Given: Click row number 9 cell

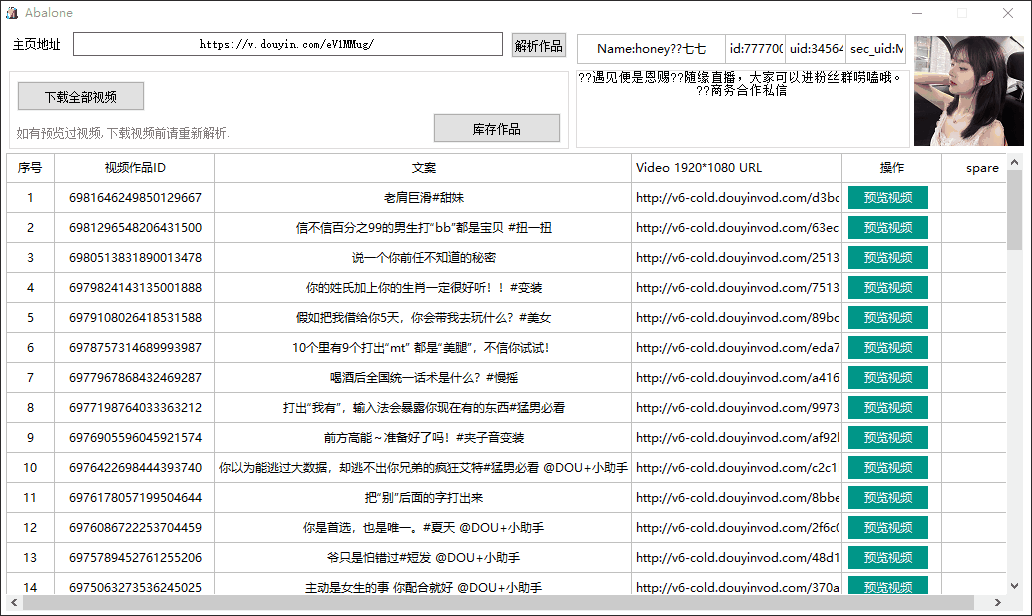Looking at the screenshot, I should (x=30, y=438).
